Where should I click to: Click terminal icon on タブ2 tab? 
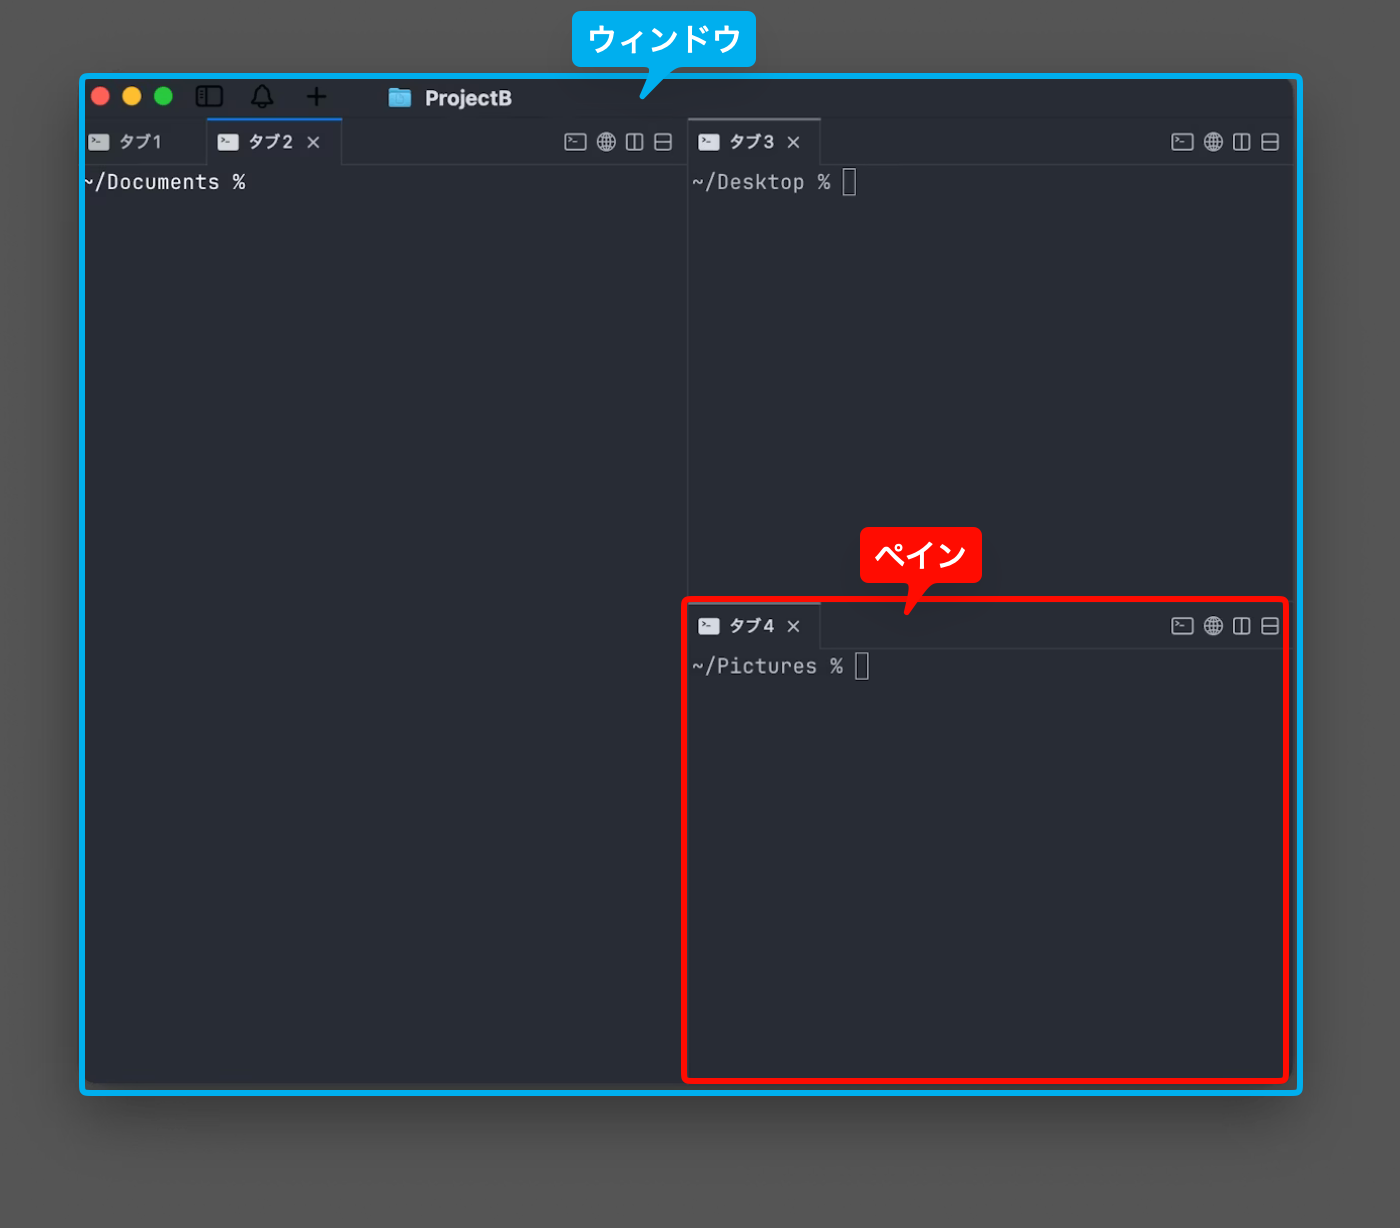[228, 142]
